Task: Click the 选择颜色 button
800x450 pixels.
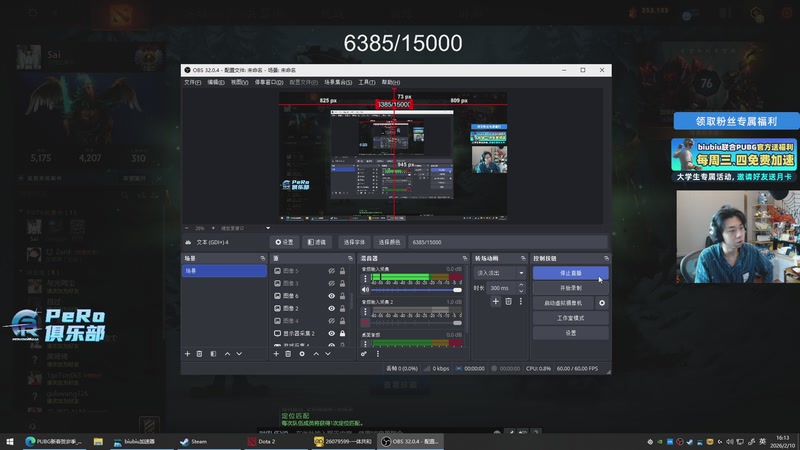Action: pos(389,242)
